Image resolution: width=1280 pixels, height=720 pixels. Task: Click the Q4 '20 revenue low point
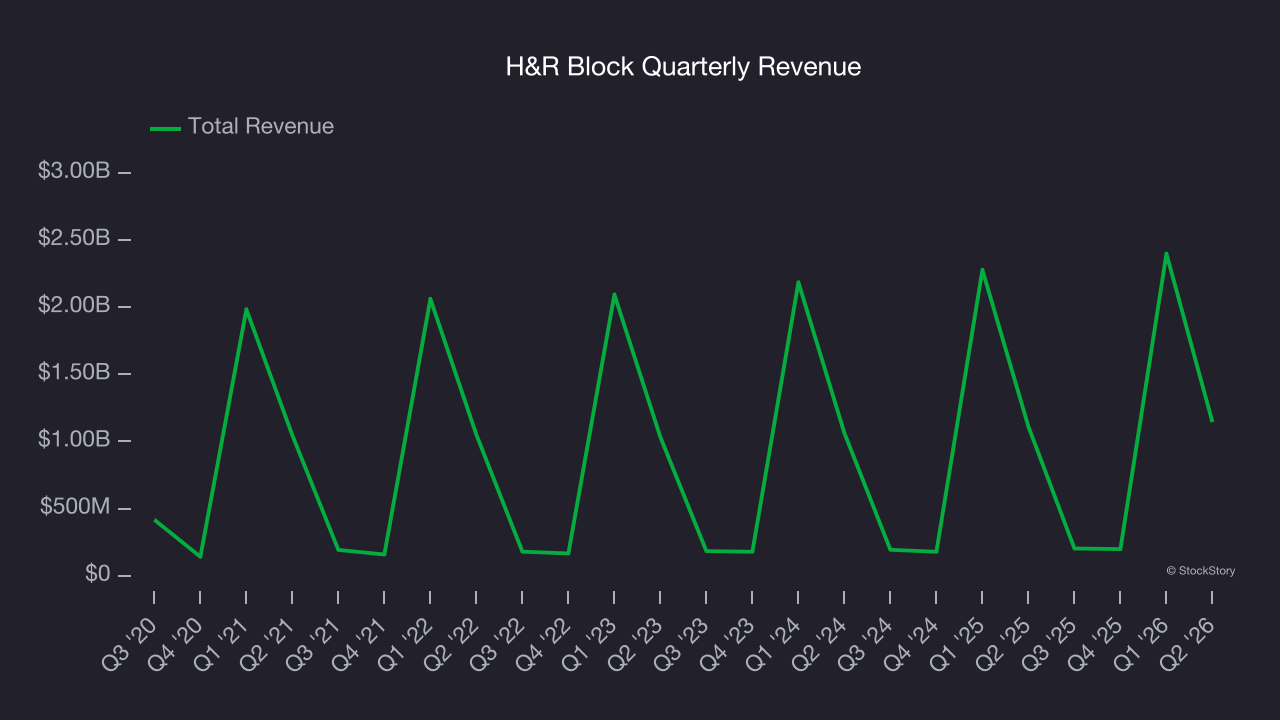(200, 557)
